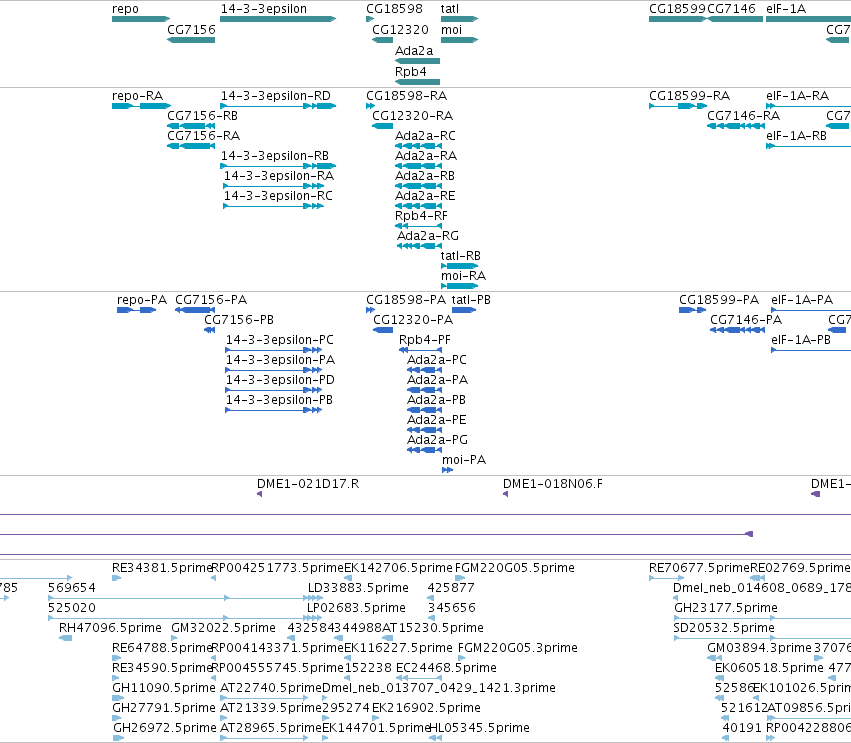The width and height of the screenshot is (851, 743).
Task: Select the Rpb4 gene label
Action: [411, 72]
